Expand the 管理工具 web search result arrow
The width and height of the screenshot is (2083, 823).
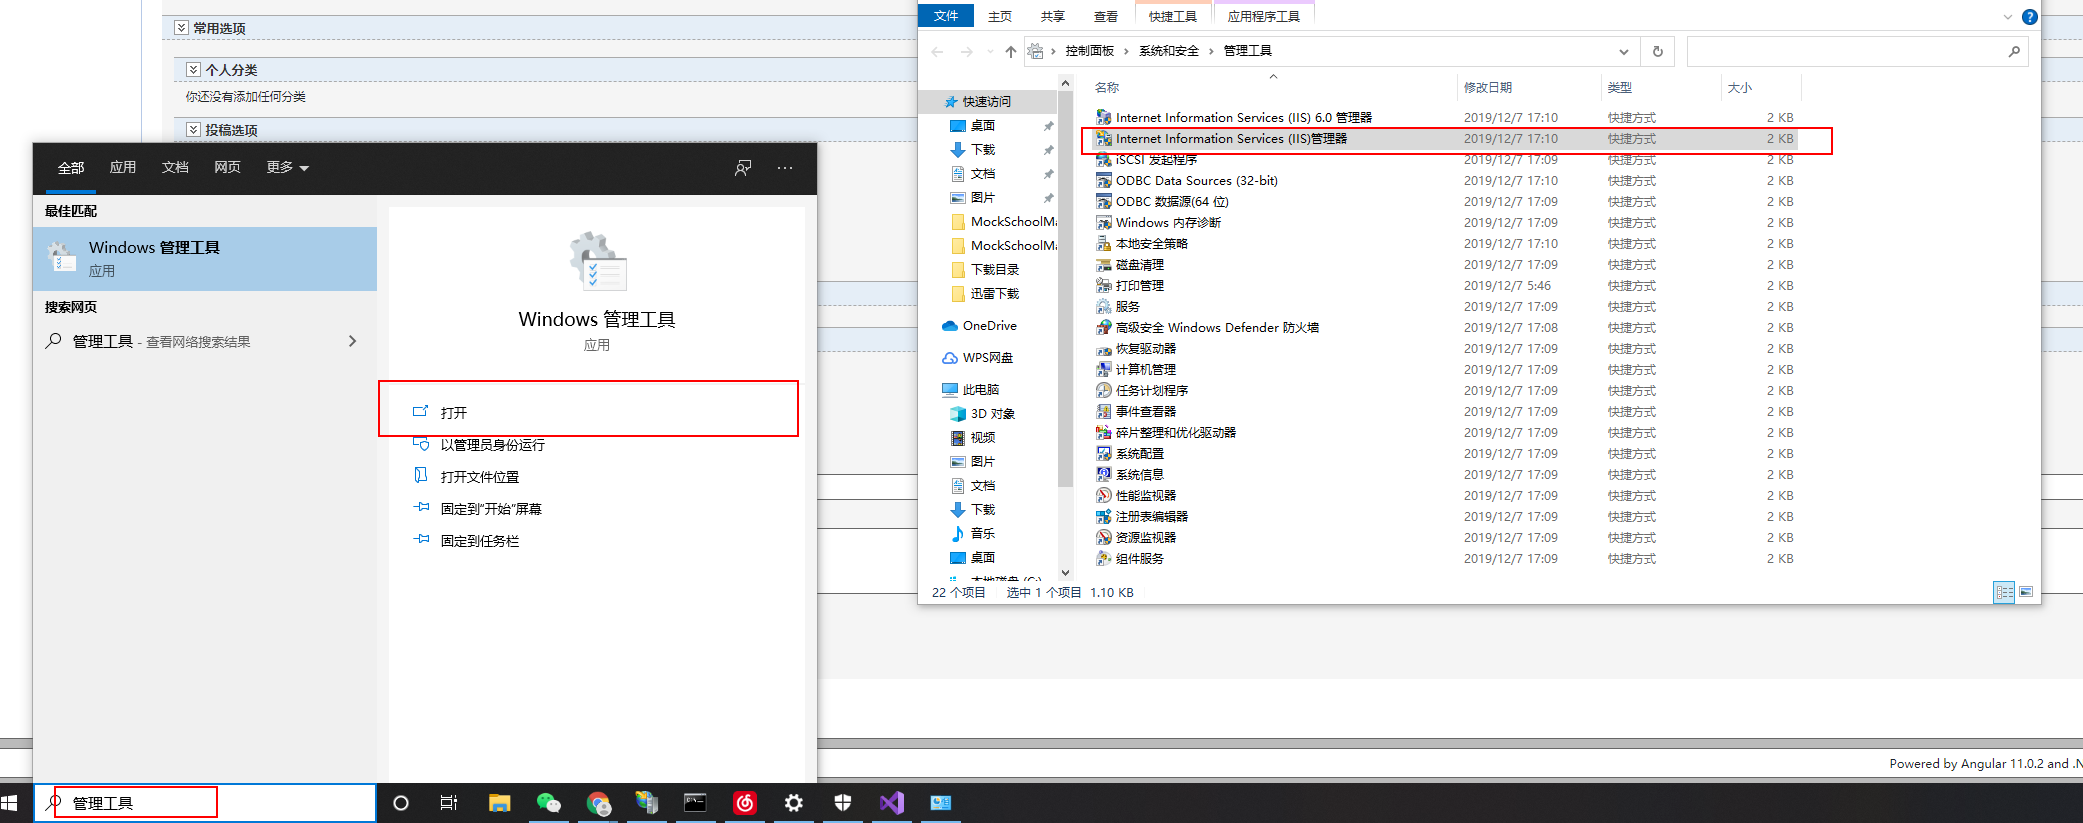coord(352,341)
